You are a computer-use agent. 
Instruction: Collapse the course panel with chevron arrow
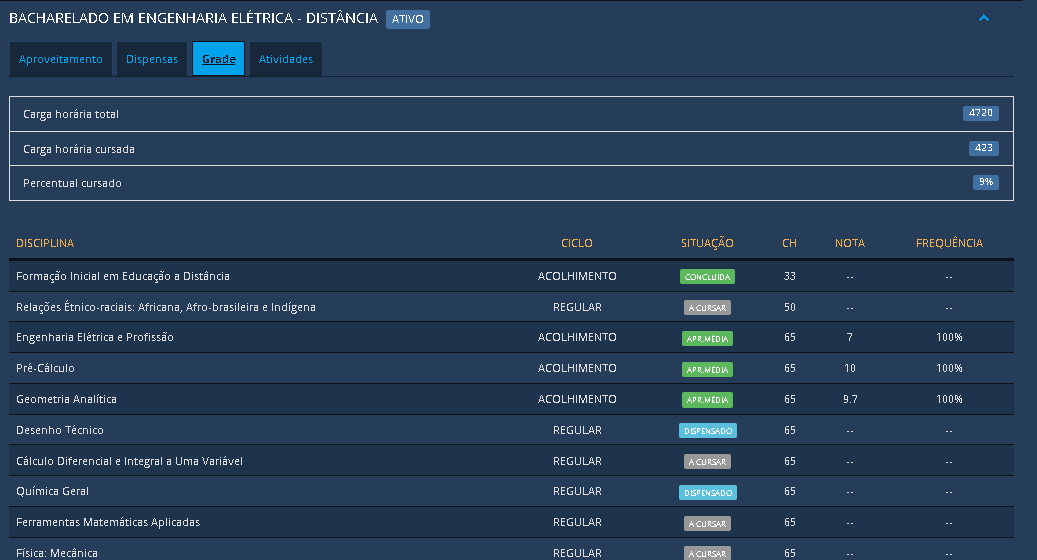coord(983,18)
